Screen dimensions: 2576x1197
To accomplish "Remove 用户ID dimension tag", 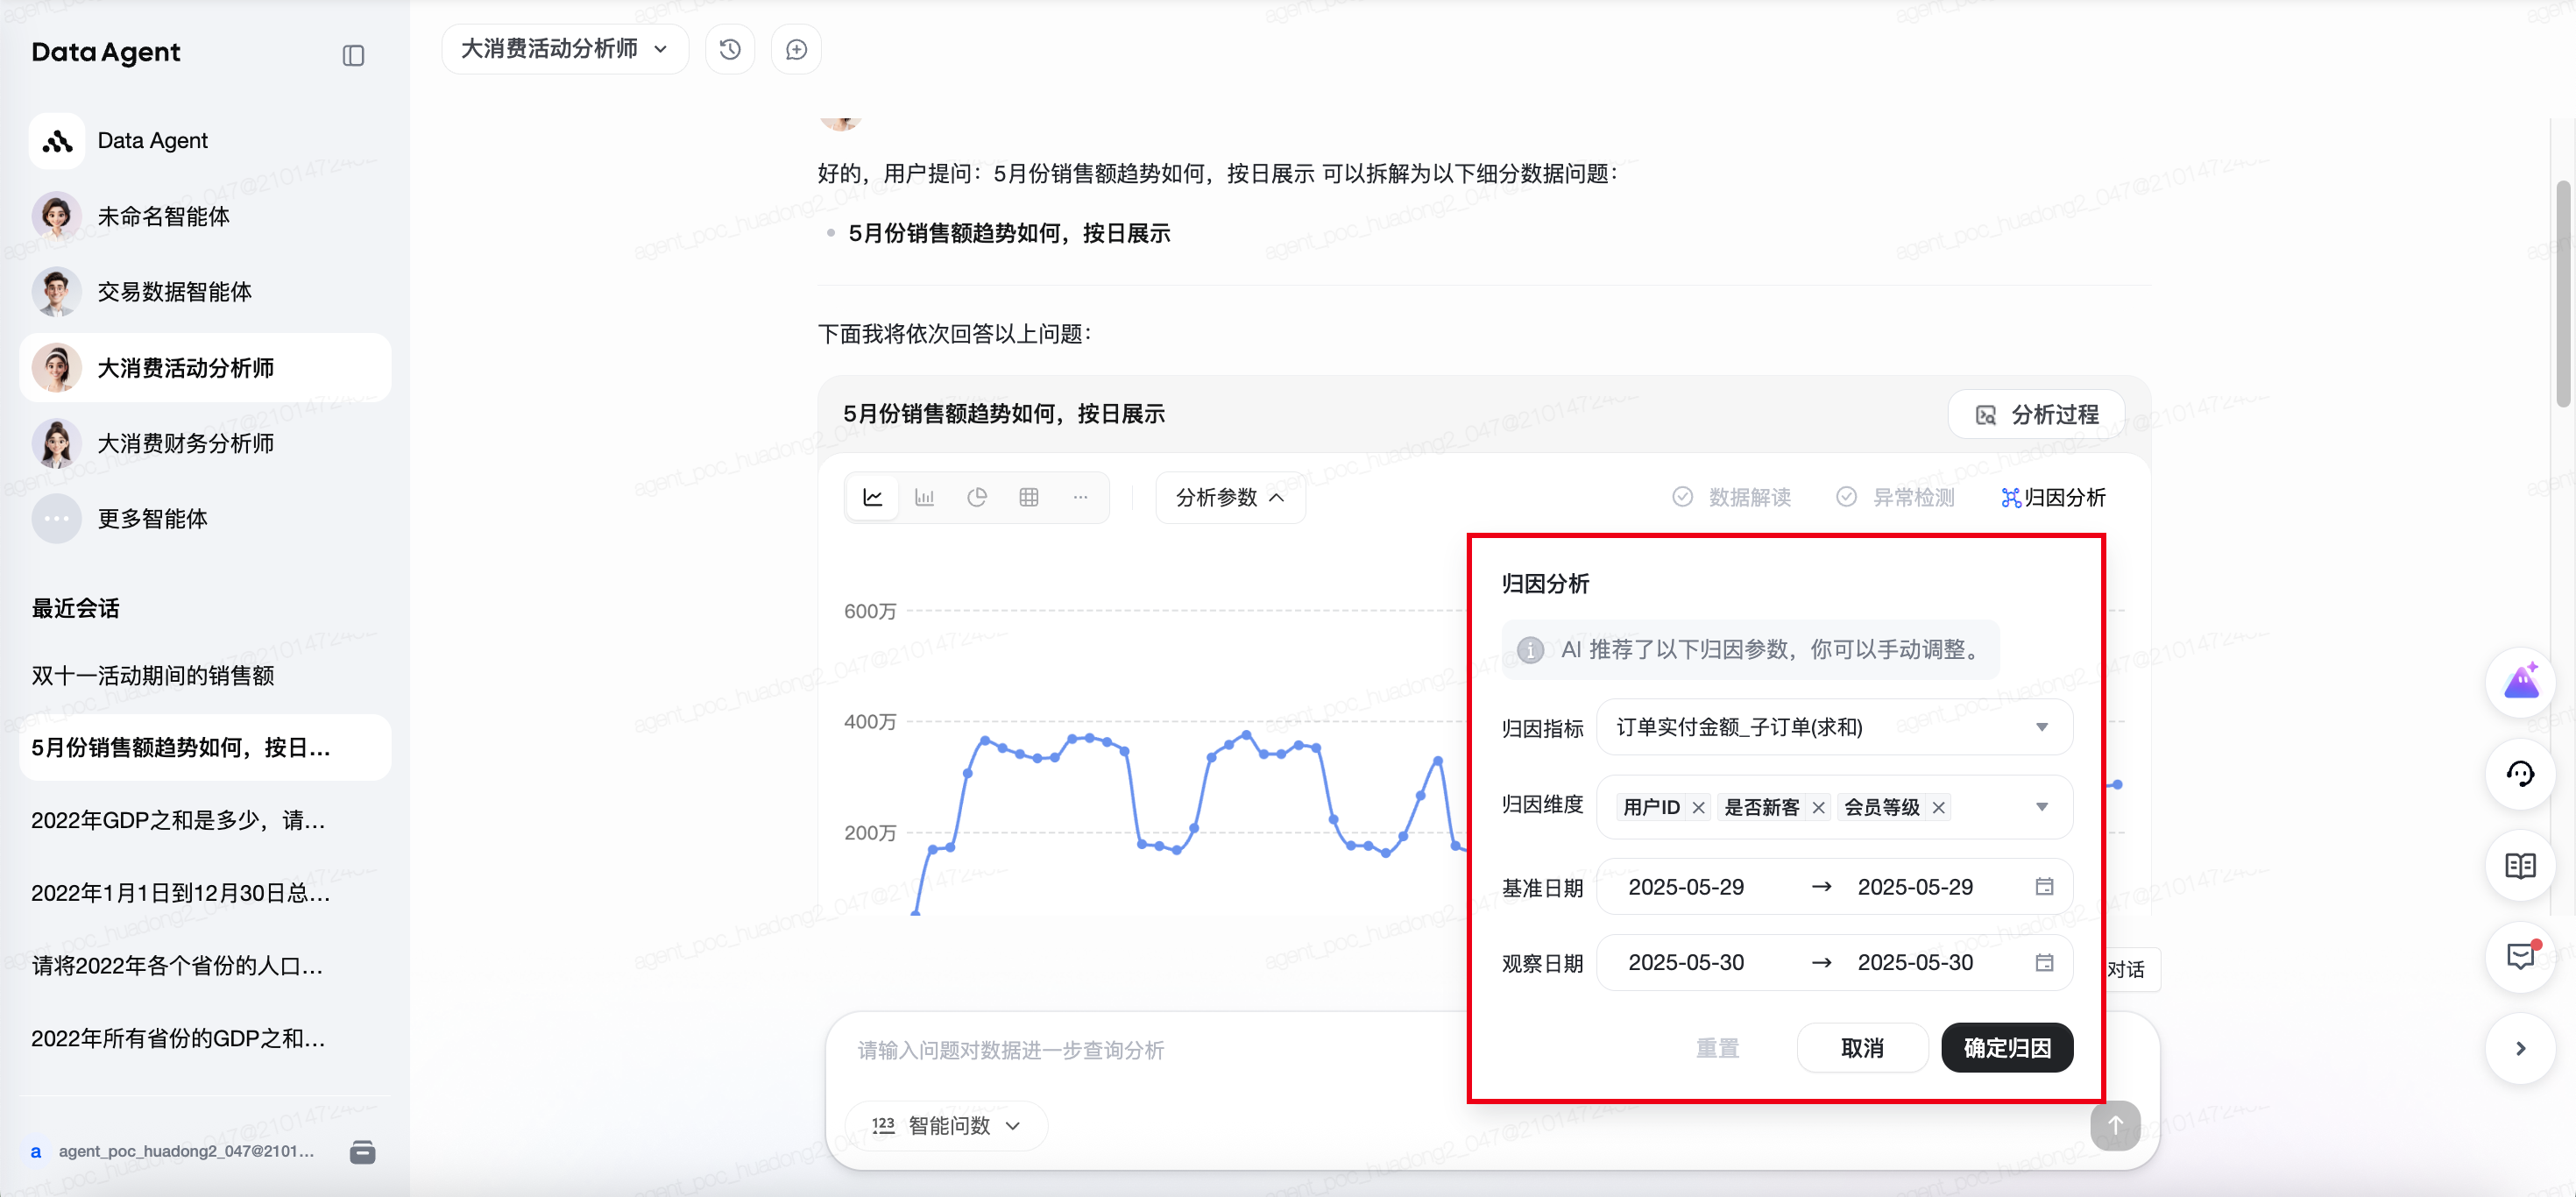I will [1698, 808].
